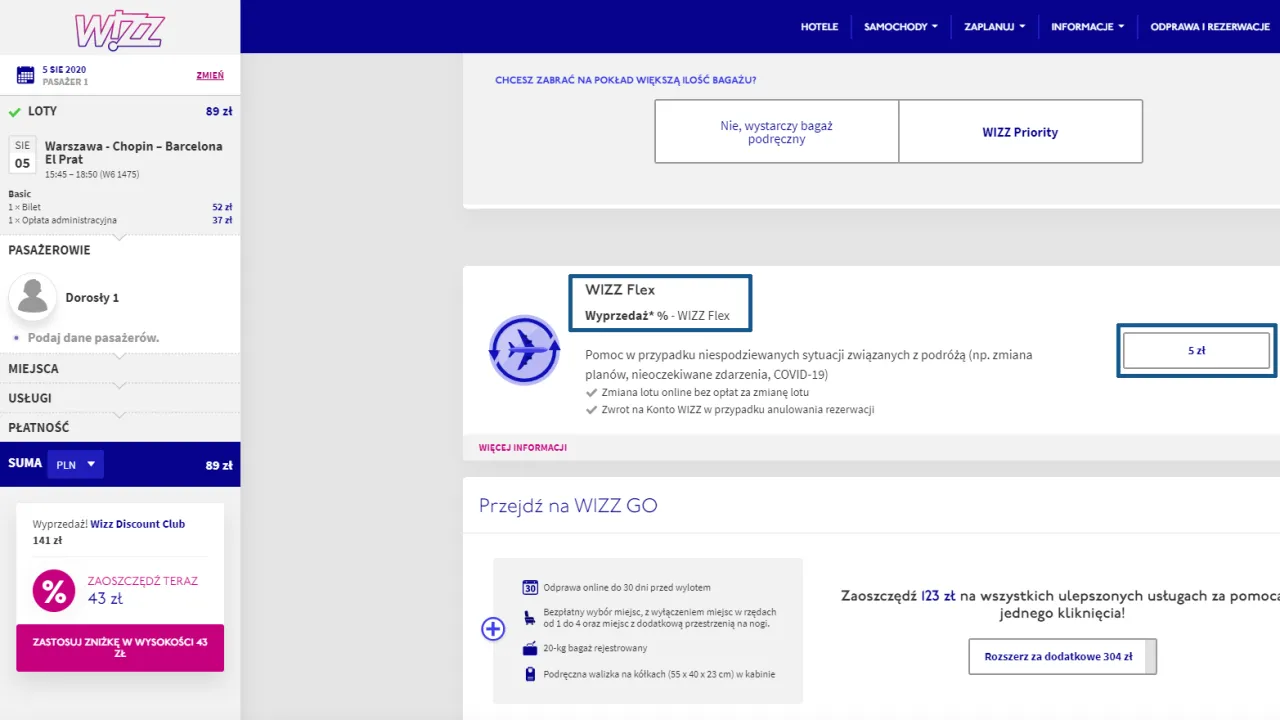
Task: Select the WIZZ Priority option
Action: click(x=1020, y=131)
